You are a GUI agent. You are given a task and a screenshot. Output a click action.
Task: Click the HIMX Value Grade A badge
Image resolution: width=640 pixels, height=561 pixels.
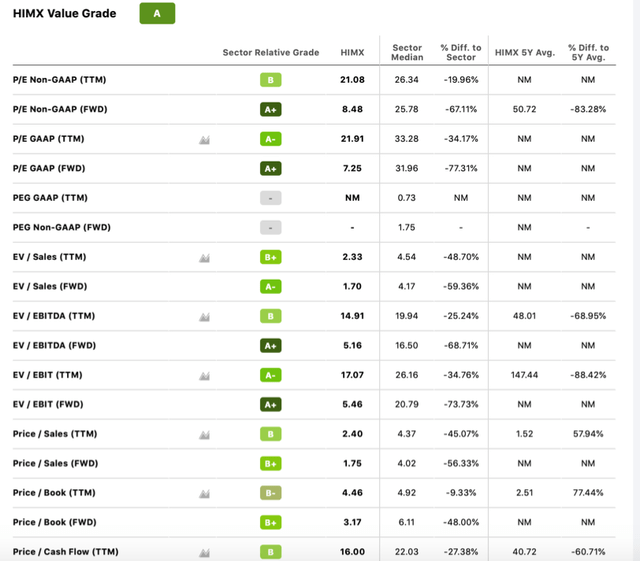click(x=157, y=13)
